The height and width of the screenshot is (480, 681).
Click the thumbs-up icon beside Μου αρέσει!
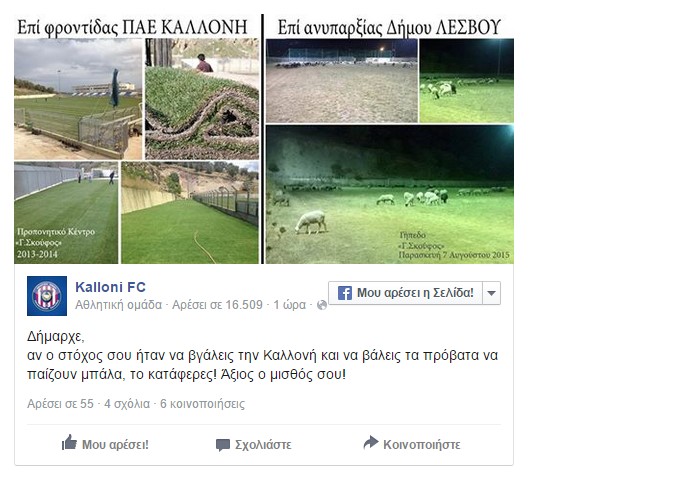click(69, 443)
